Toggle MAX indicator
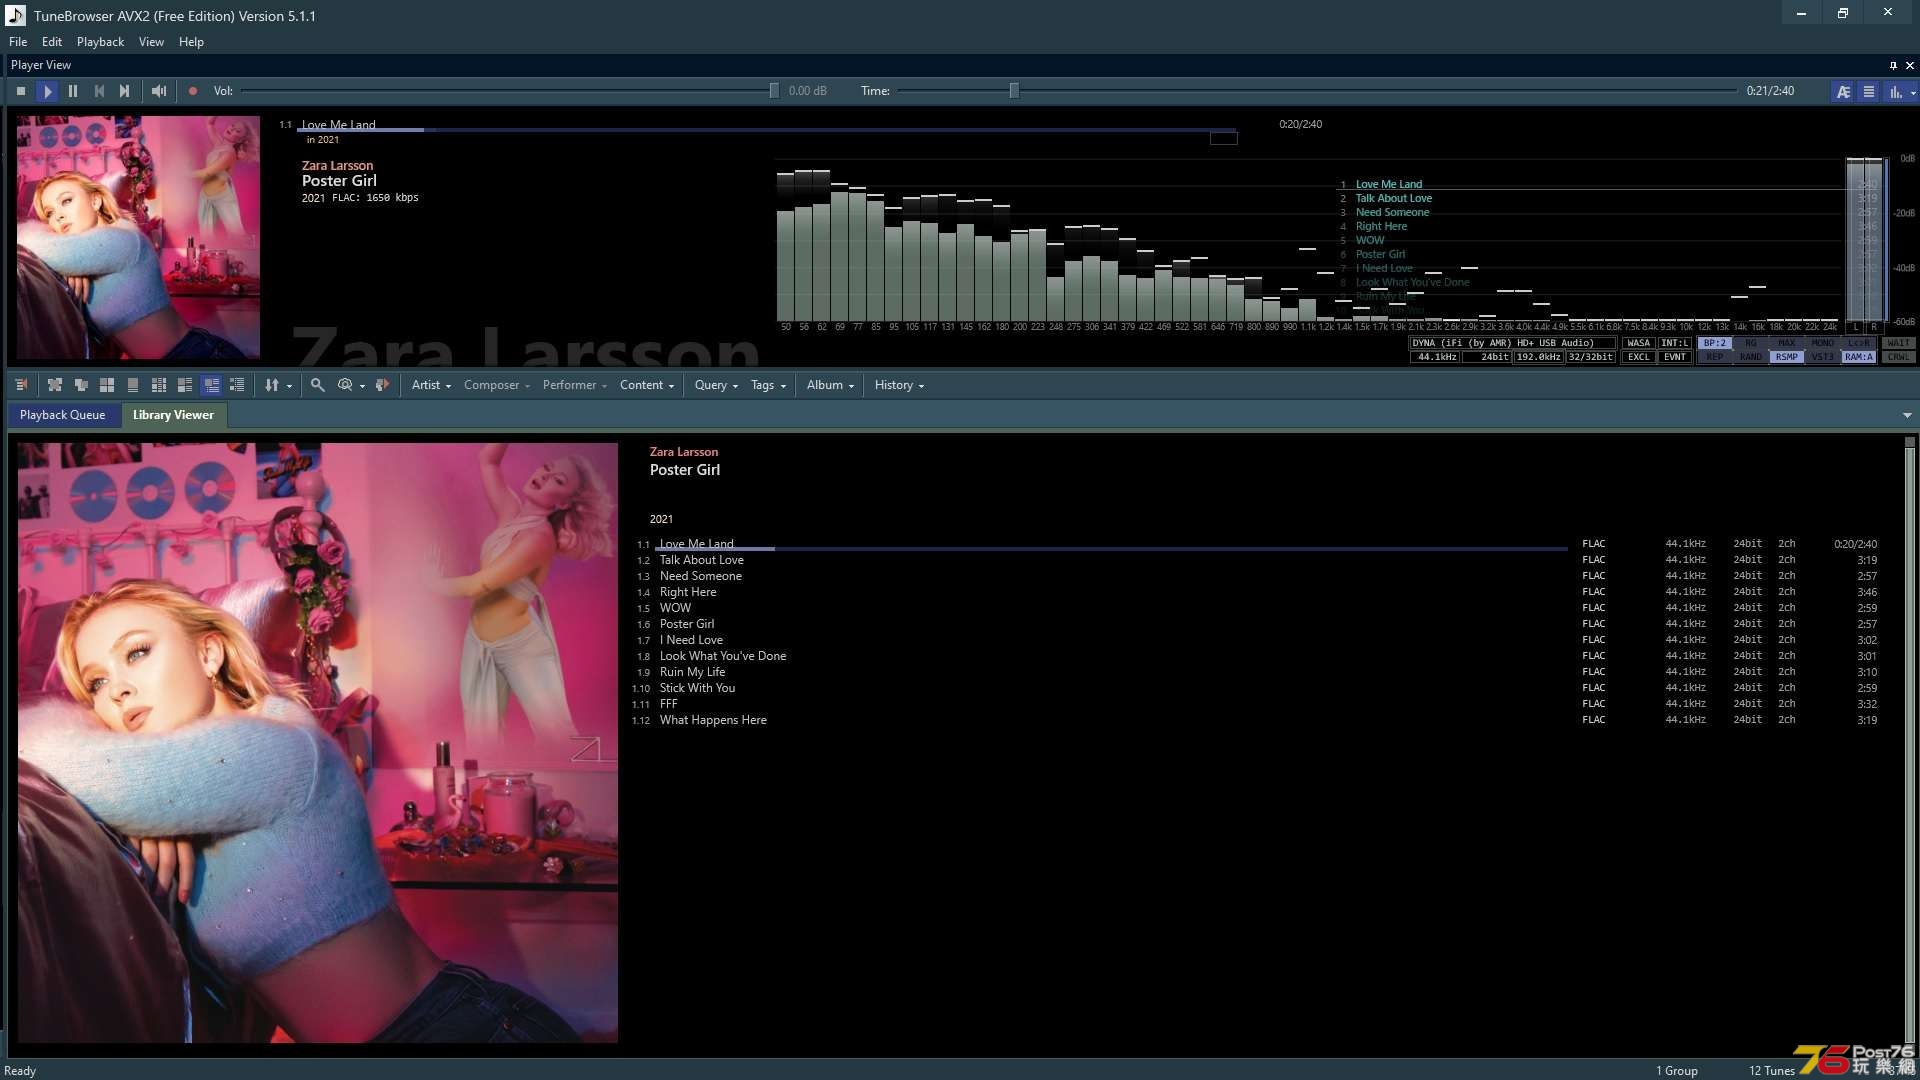 pyautogui.click(x=1787, y=343)
